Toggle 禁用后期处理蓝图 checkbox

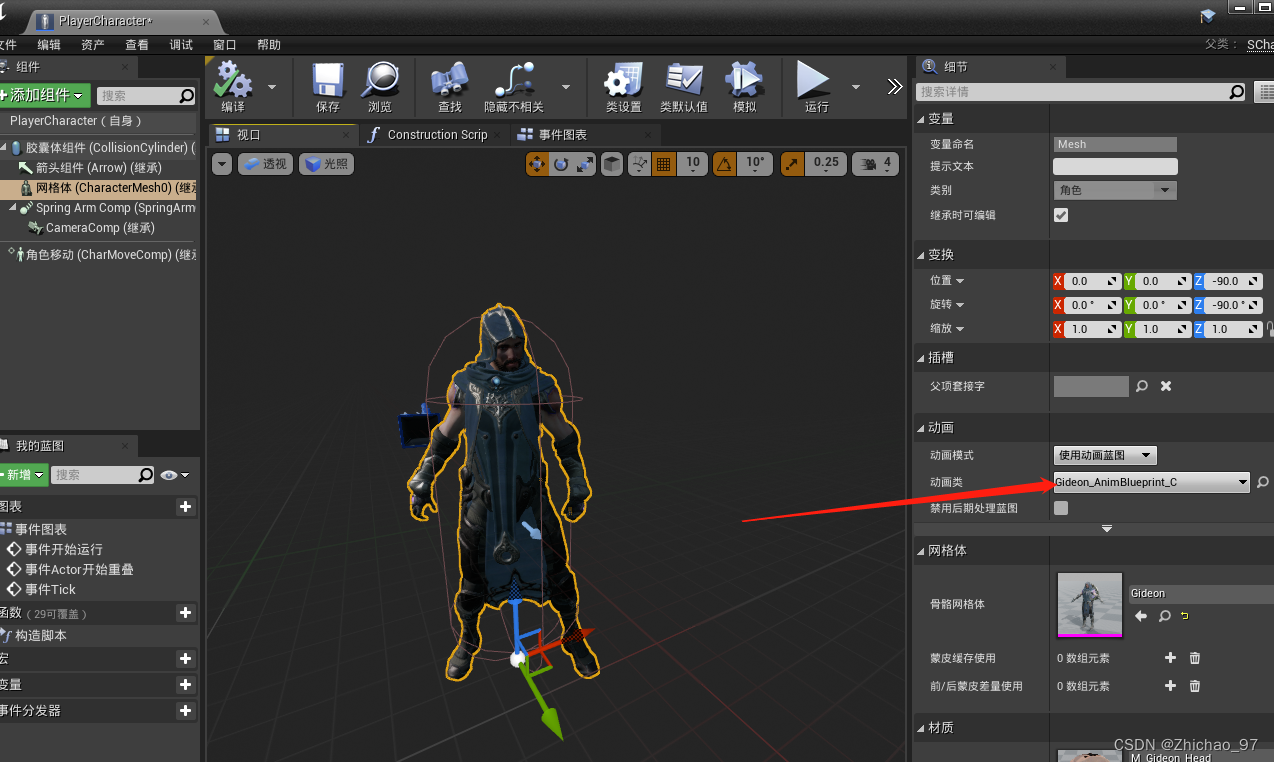[x=1061, y=508]
